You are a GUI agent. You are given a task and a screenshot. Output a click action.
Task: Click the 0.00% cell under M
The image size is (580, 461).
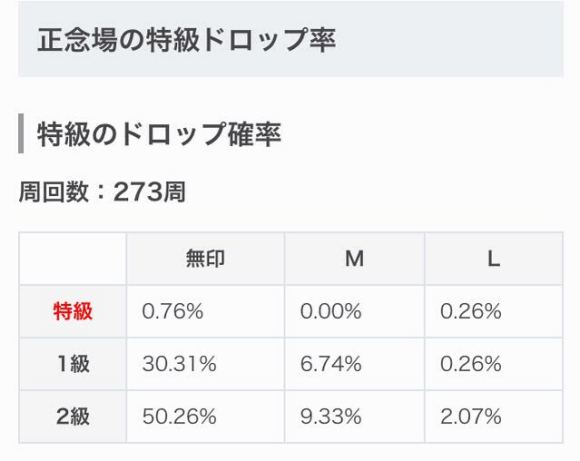pyautogui.click(x=355, y=312)
